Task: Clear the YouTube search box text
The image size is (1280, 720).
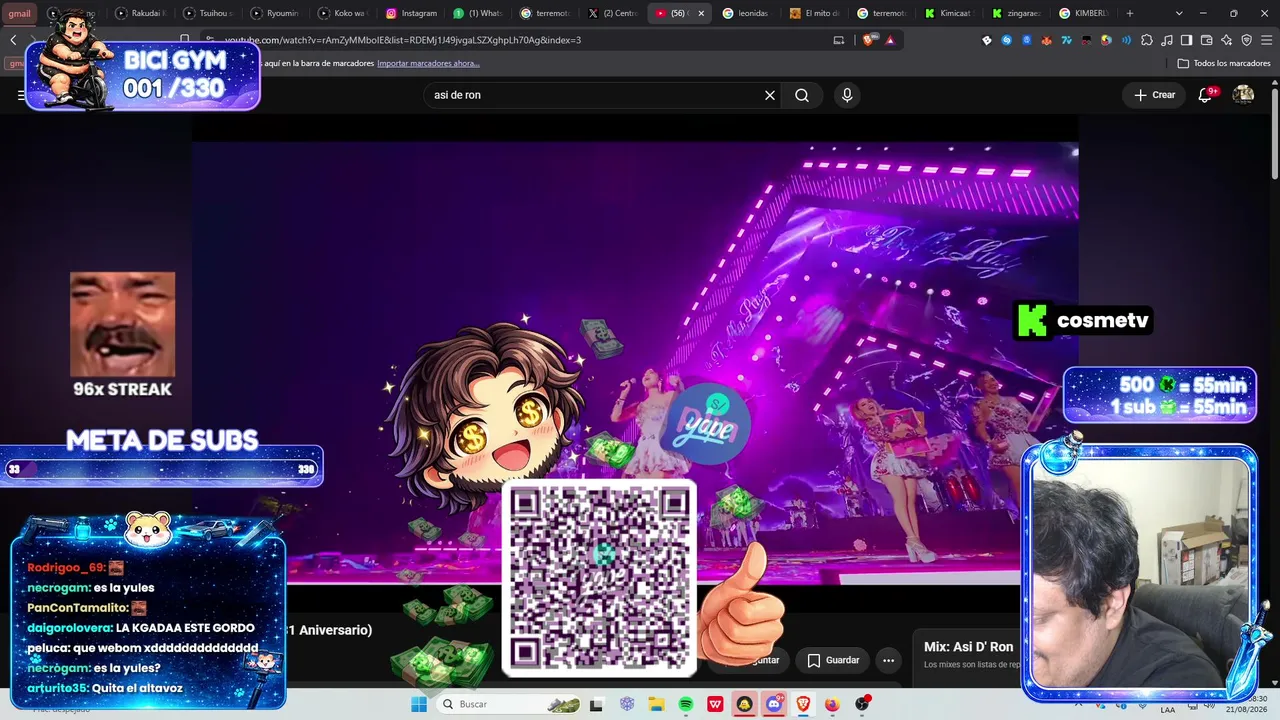Action: pos(770,95)
